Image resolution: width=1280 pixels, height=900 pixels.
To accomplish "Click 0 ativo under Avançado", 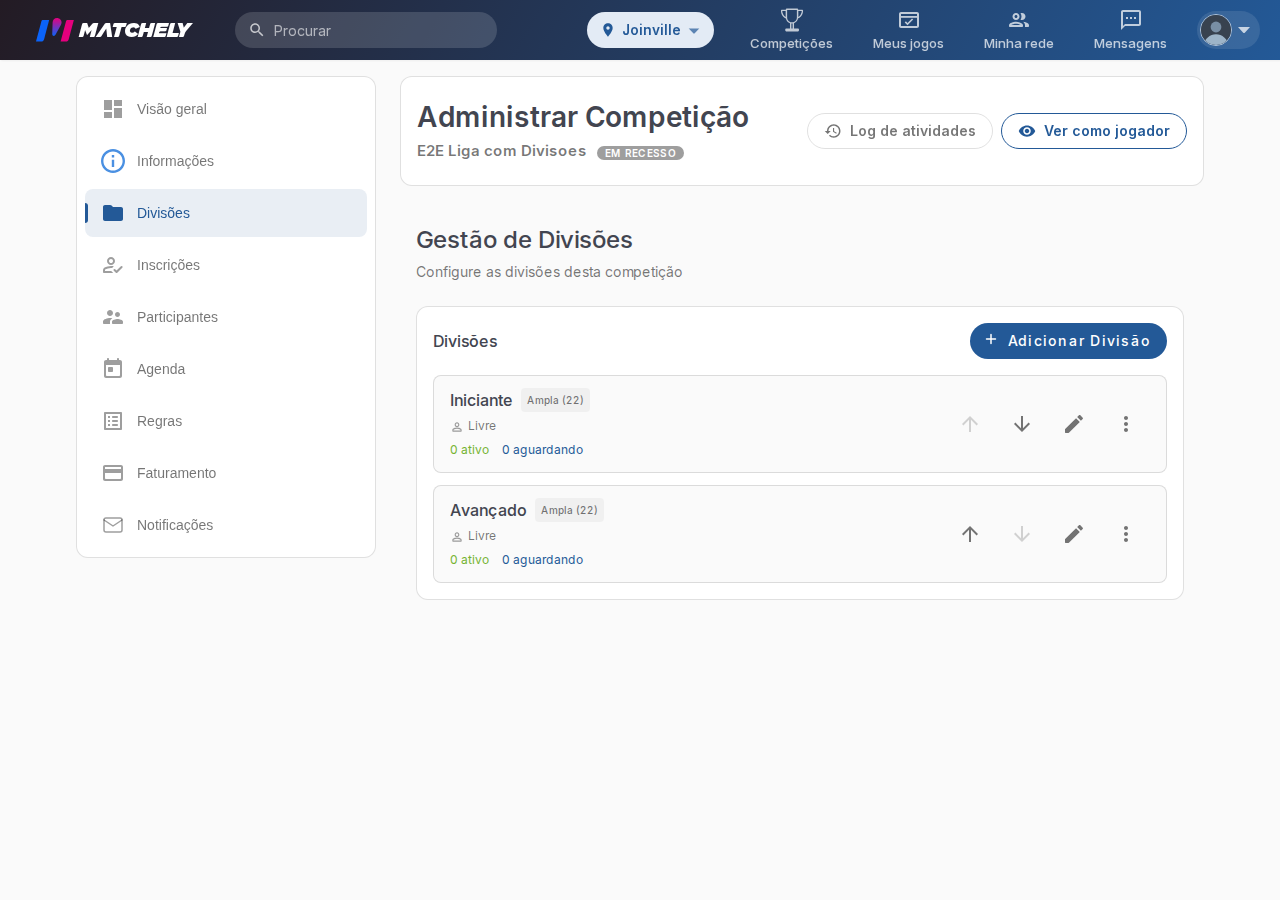I will point(469,560).
